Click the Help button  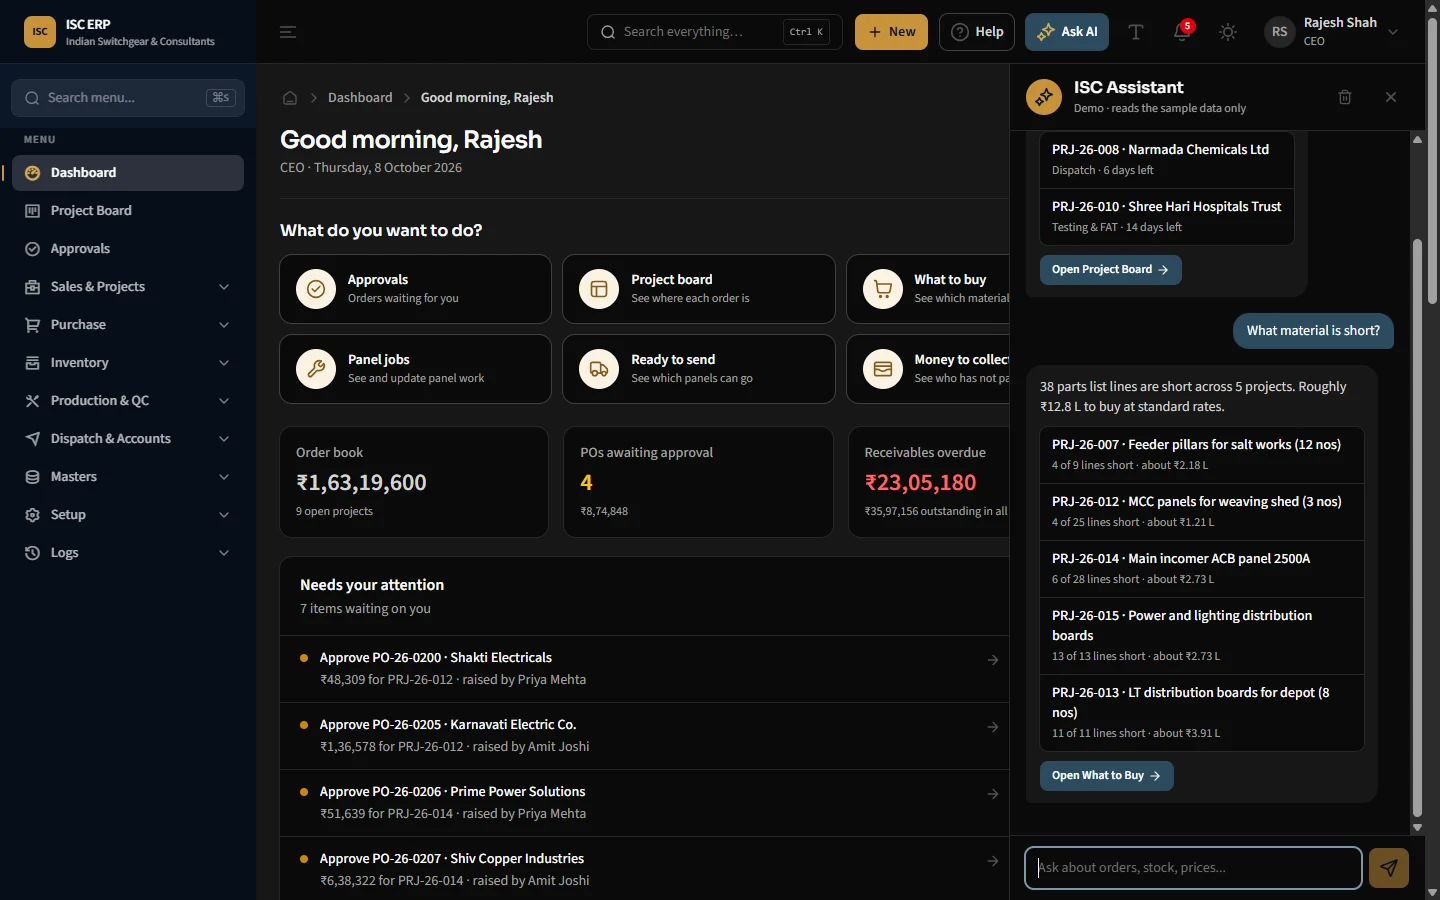click(977, 32)
